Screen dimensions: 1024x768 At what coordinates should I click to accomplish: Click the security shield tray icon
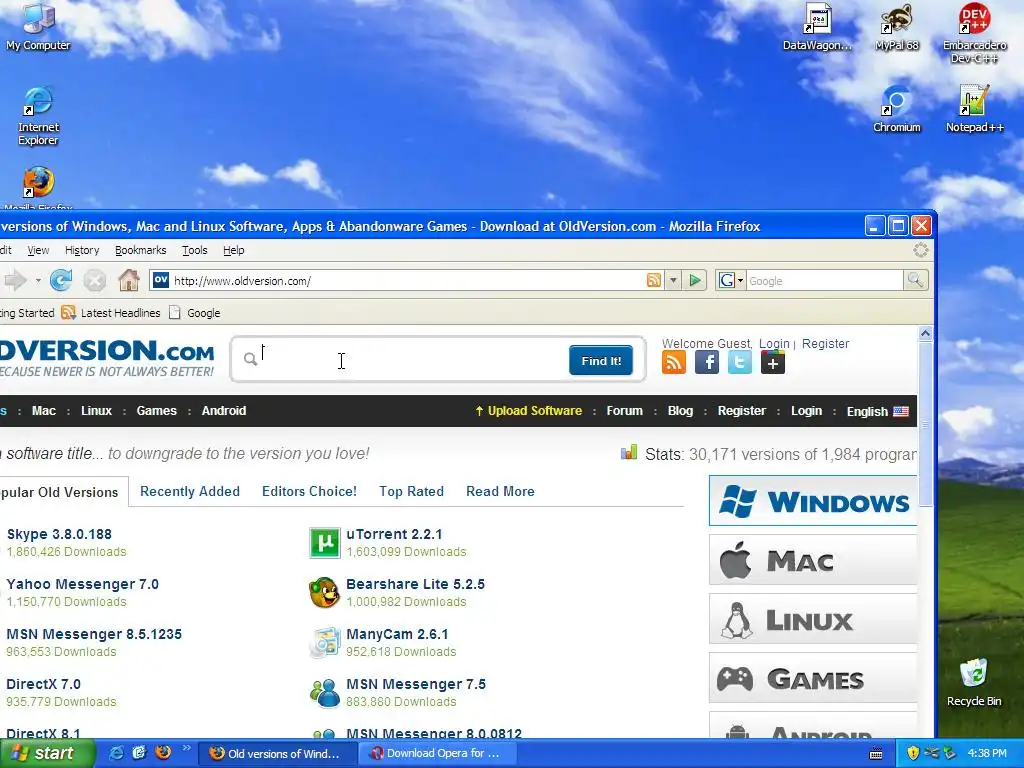(x=913, y=753)
